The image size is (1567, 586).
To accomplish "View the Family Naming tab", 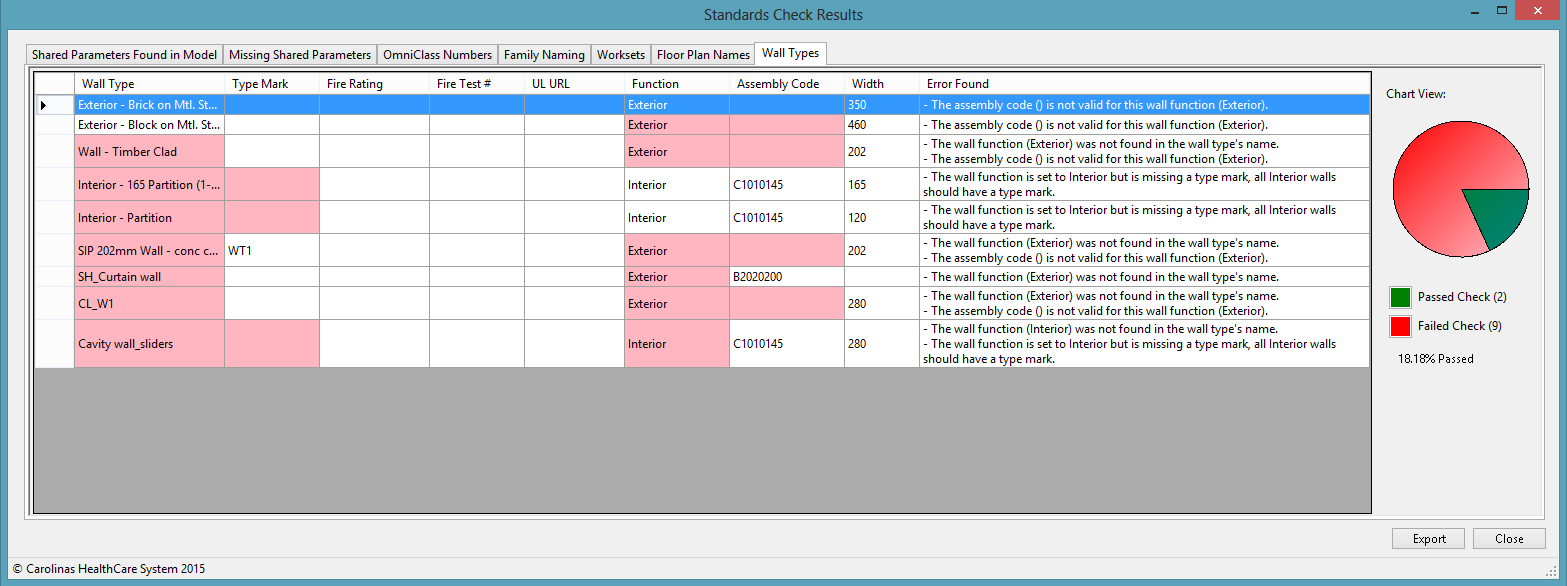I will pyautogui.click(x=544, y=54).
